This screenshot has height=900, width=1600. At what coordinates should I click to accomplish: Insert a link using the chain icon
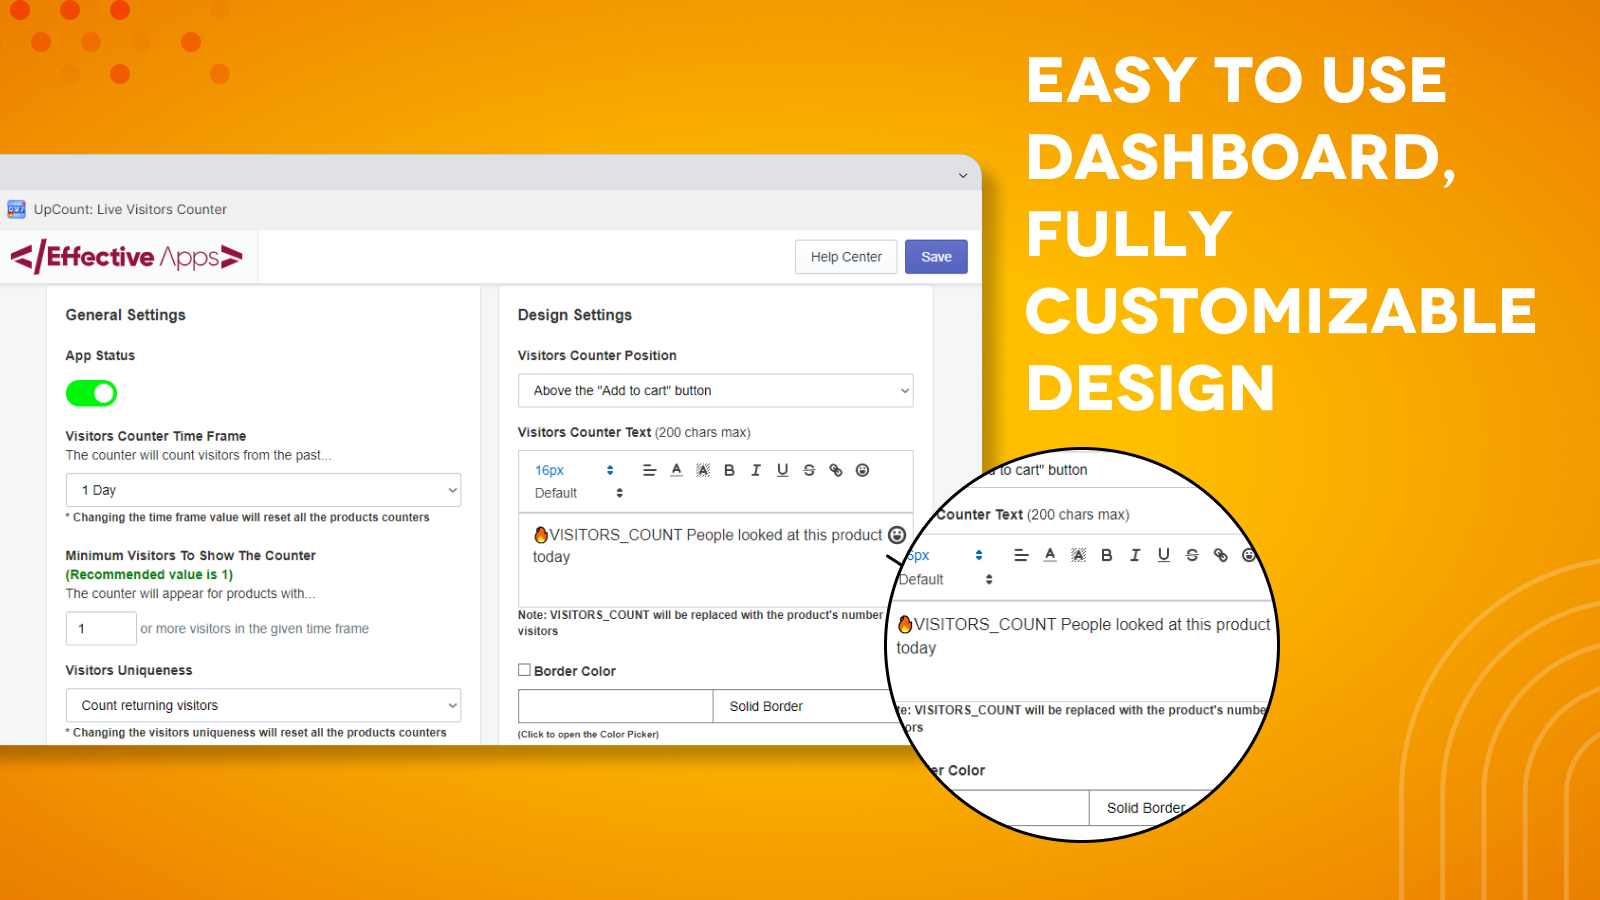point(836,470)
